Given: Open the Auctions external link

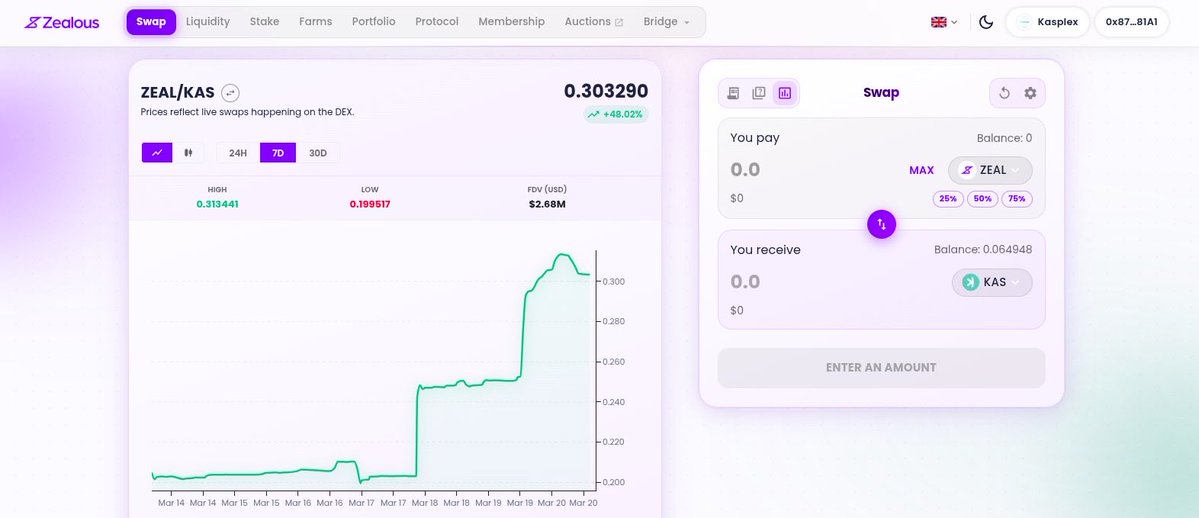Looking at the screenshot, I should [x=594, y=21].
